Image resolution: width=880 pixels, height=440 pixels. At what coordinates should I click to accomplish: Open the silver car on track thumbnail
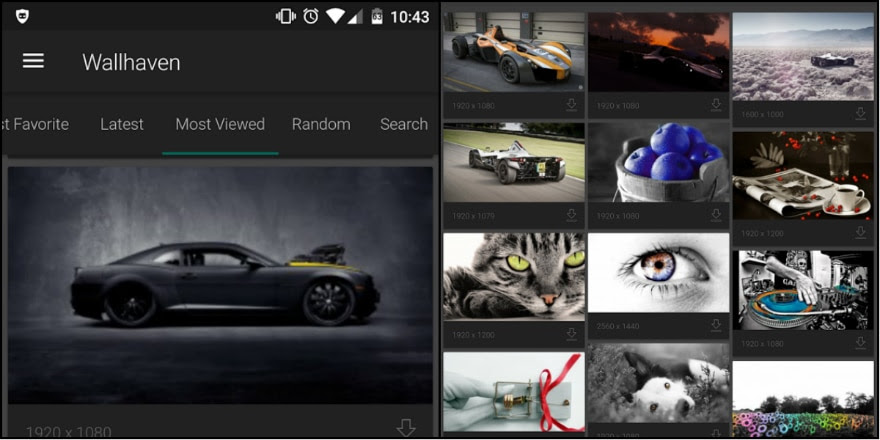[x=514, y=162]
